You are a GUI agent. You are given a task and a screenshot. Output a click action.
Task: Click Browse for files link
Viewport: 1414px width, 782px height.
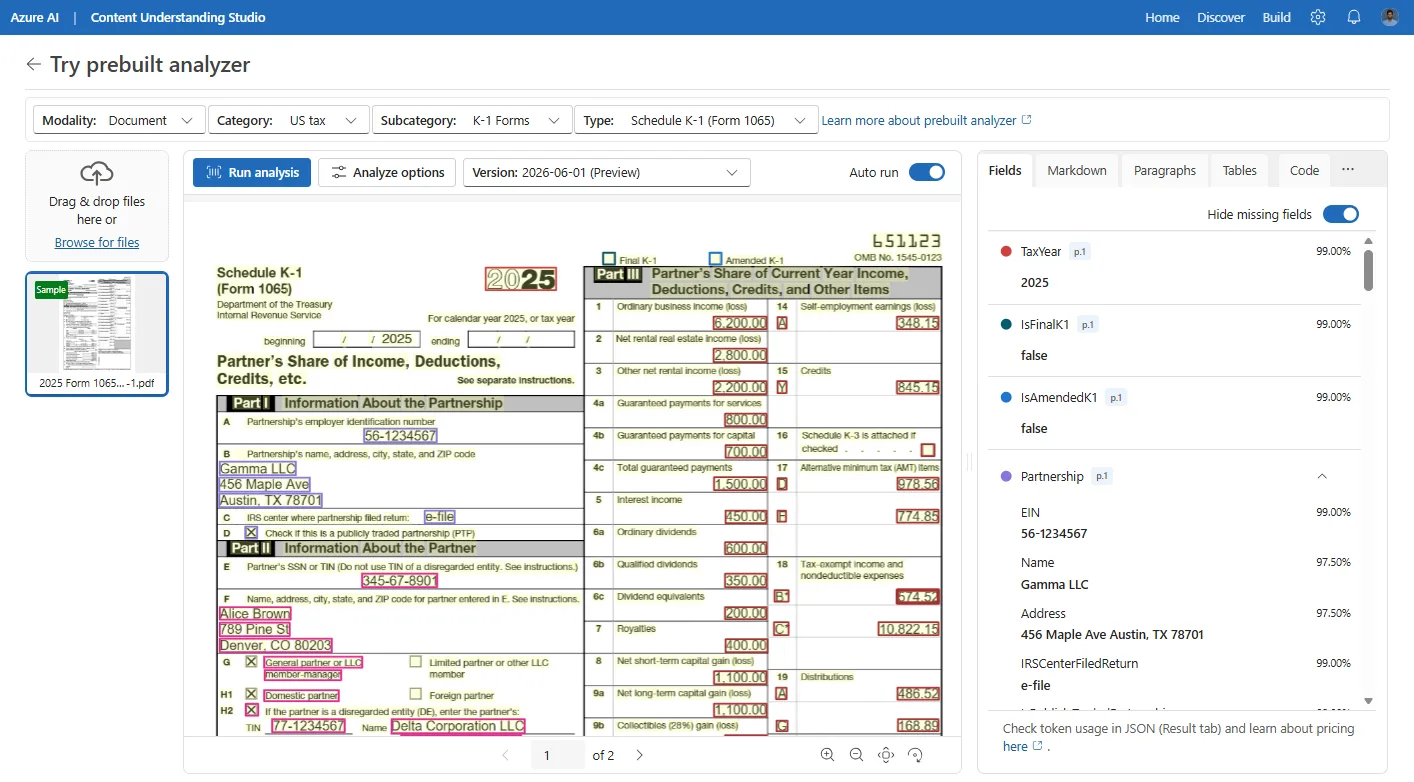tap(97, 242)
